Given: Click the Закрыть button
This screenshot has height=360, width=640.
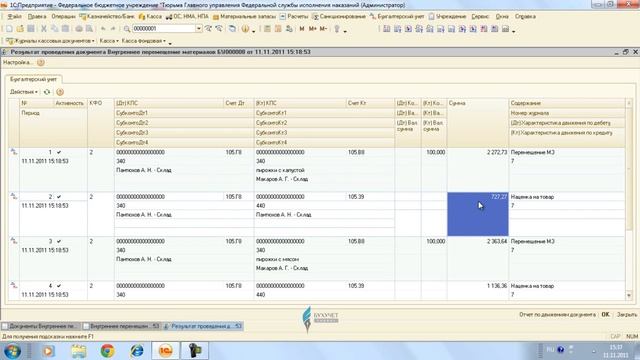Looking at the screenshot, I should tap(627, 315).
